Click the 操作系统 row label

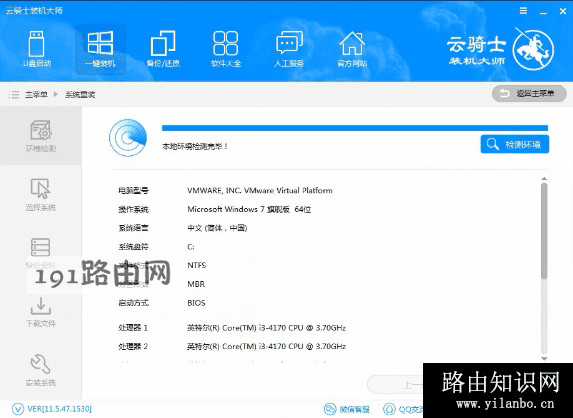click(x=133, y=209)
